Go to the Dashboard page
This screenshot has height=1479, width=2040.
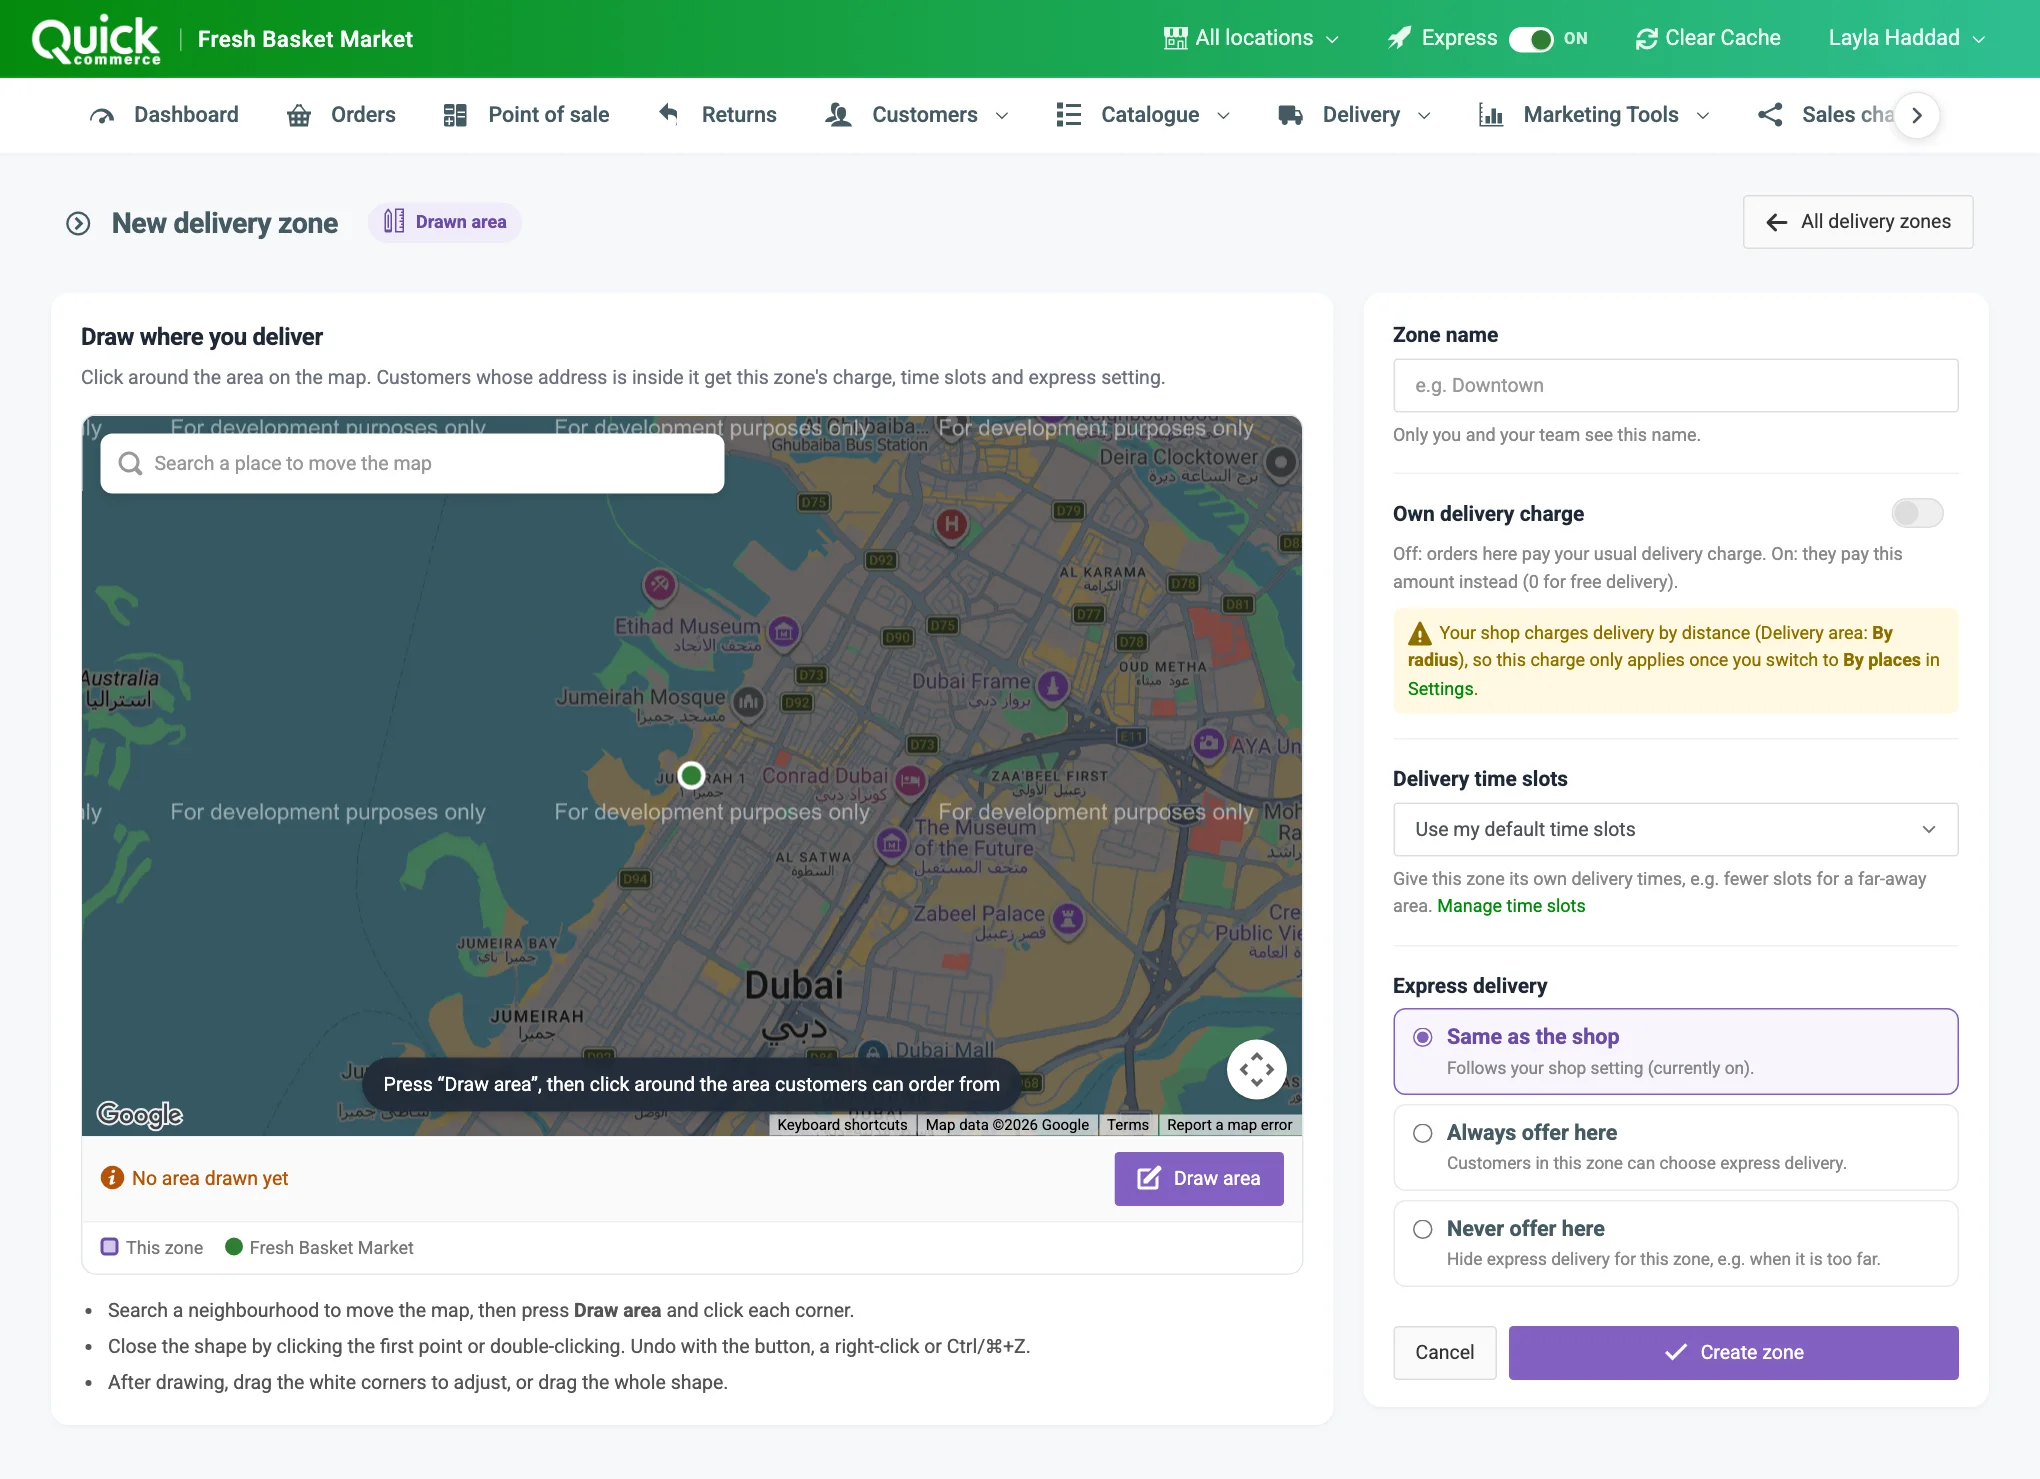click(x=164, y=115)
